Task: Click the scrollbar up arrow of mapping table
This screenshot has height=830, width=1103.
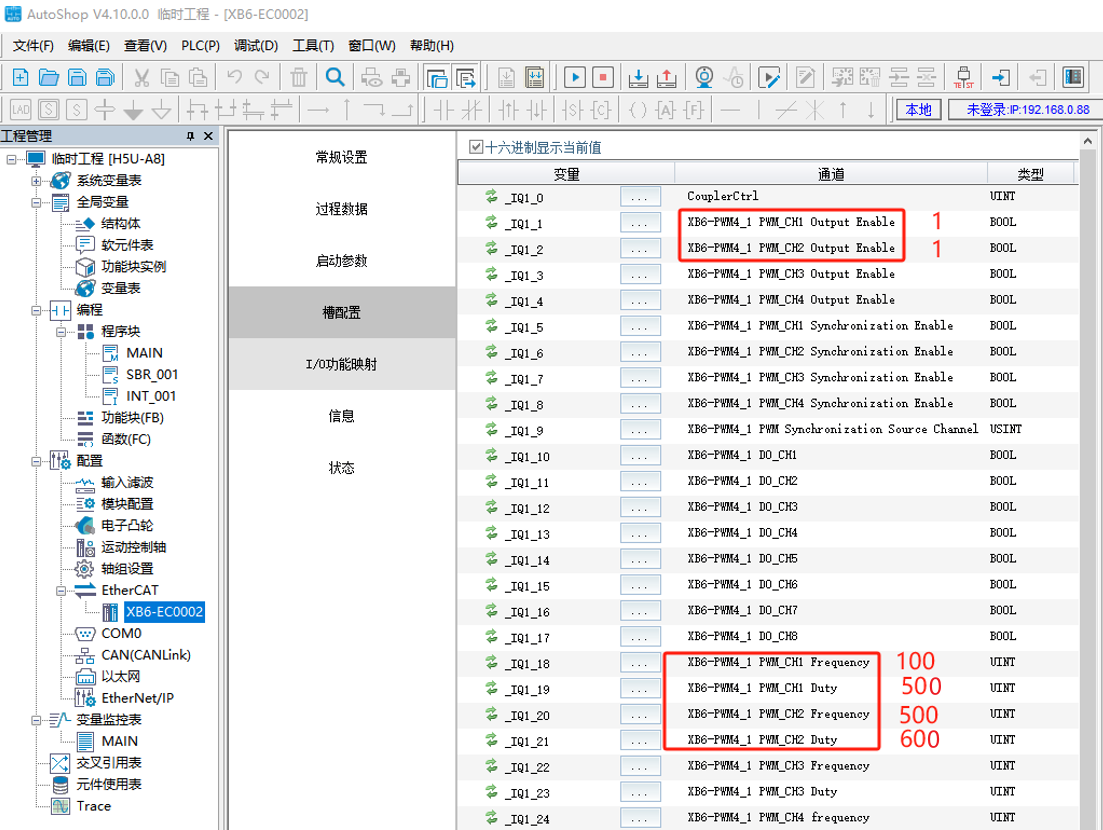Action: point(1088,141)
